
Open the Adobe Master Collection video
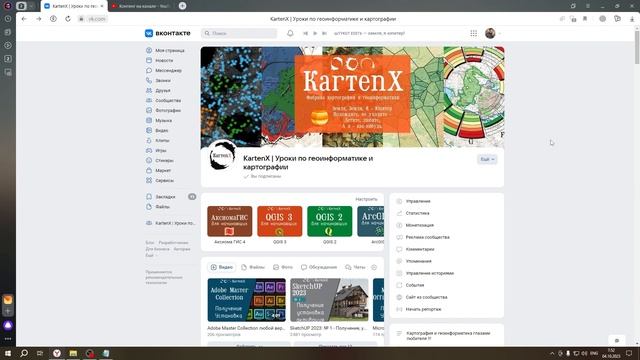click(x=247, y=300)
